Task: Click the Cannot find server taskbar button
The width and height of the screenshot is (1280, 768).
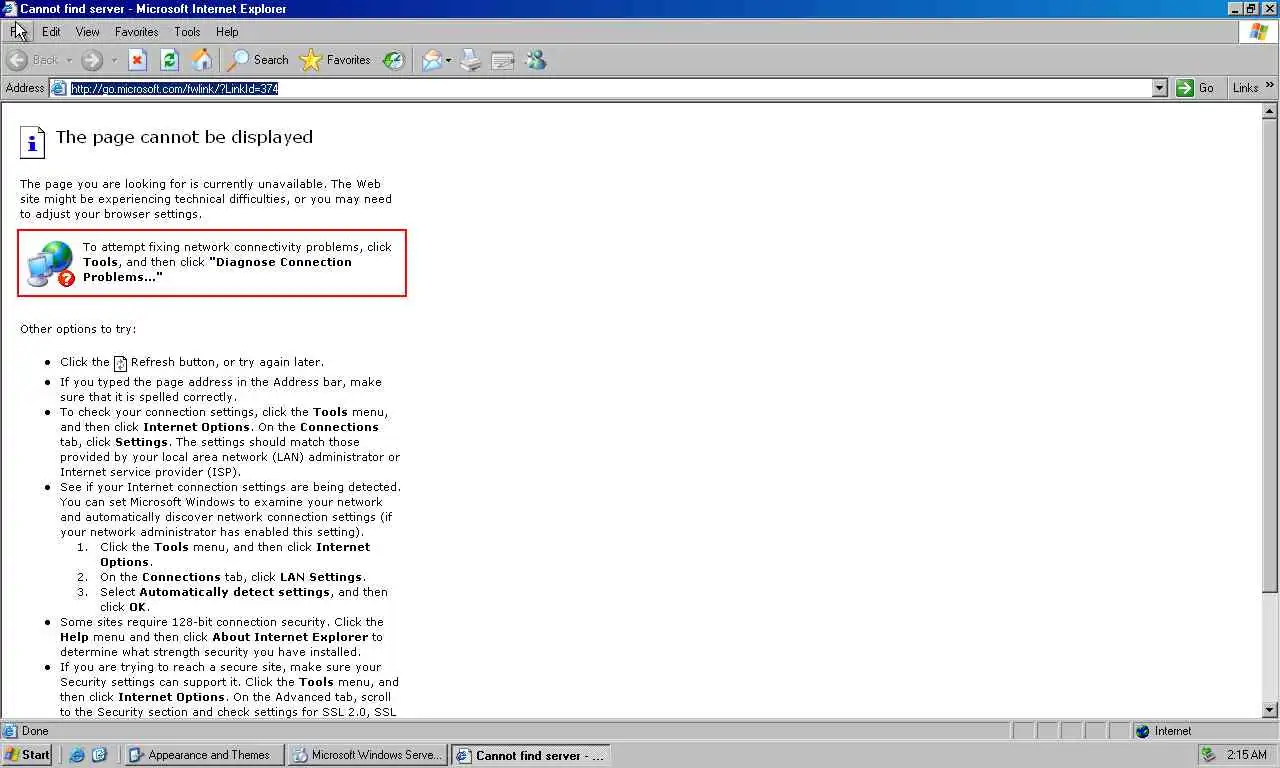Action: [x=530, y=755]
